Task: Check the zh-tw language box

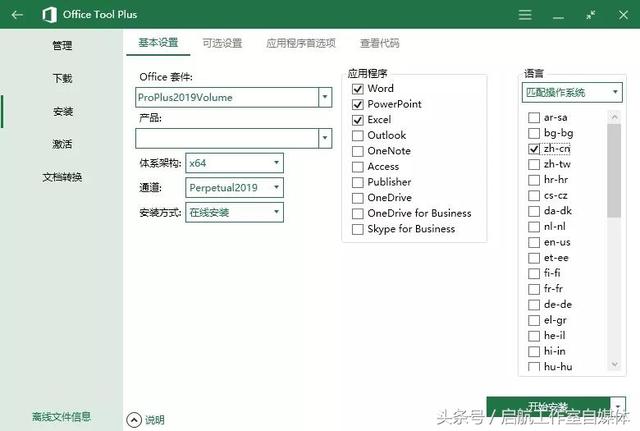Action: point(534,164)
